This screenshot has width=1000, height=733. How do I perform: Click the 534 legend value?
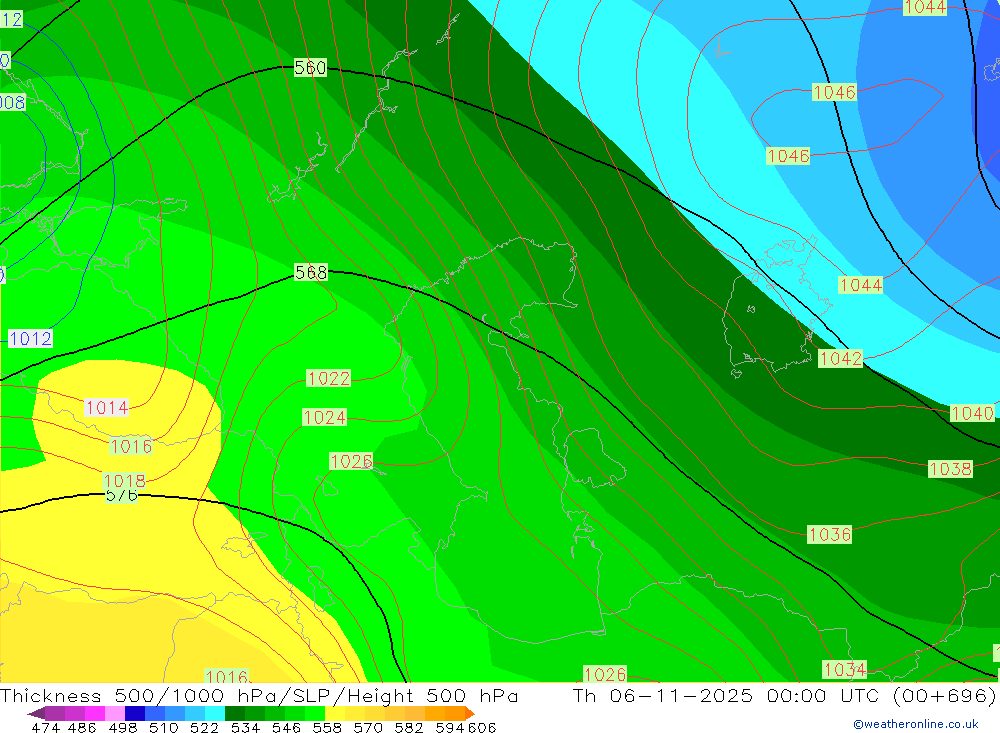click(x=245, y=727)
